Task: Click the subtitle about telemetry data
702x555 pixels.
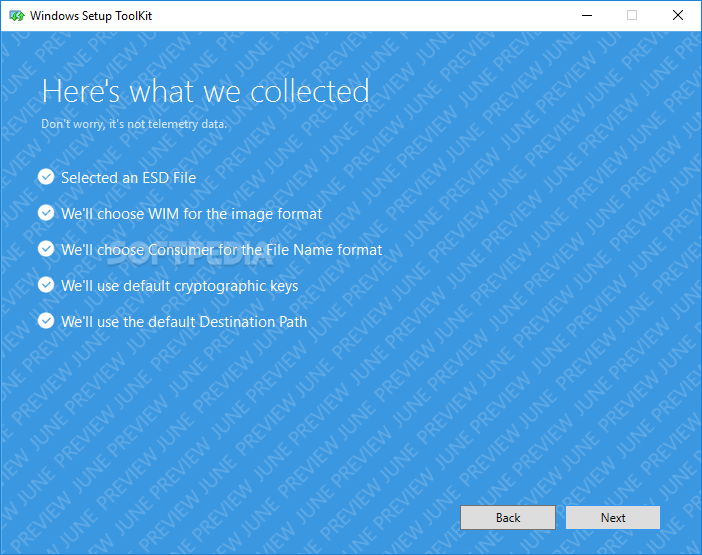Action: [x=134, y=124]
